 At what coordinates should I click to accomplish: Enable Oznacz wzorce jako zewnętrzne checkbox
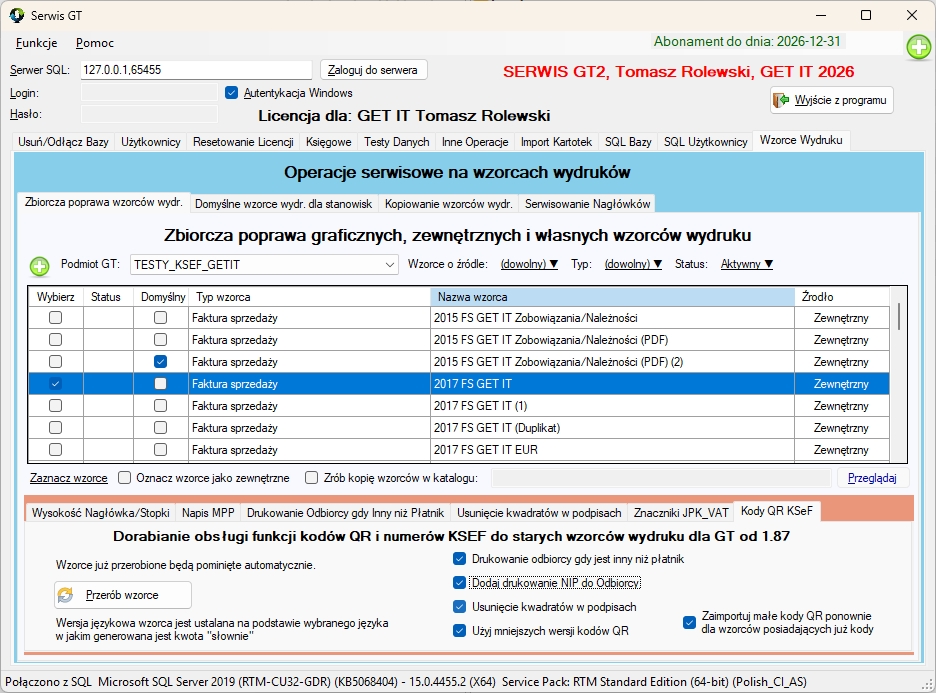pos(125,478)
